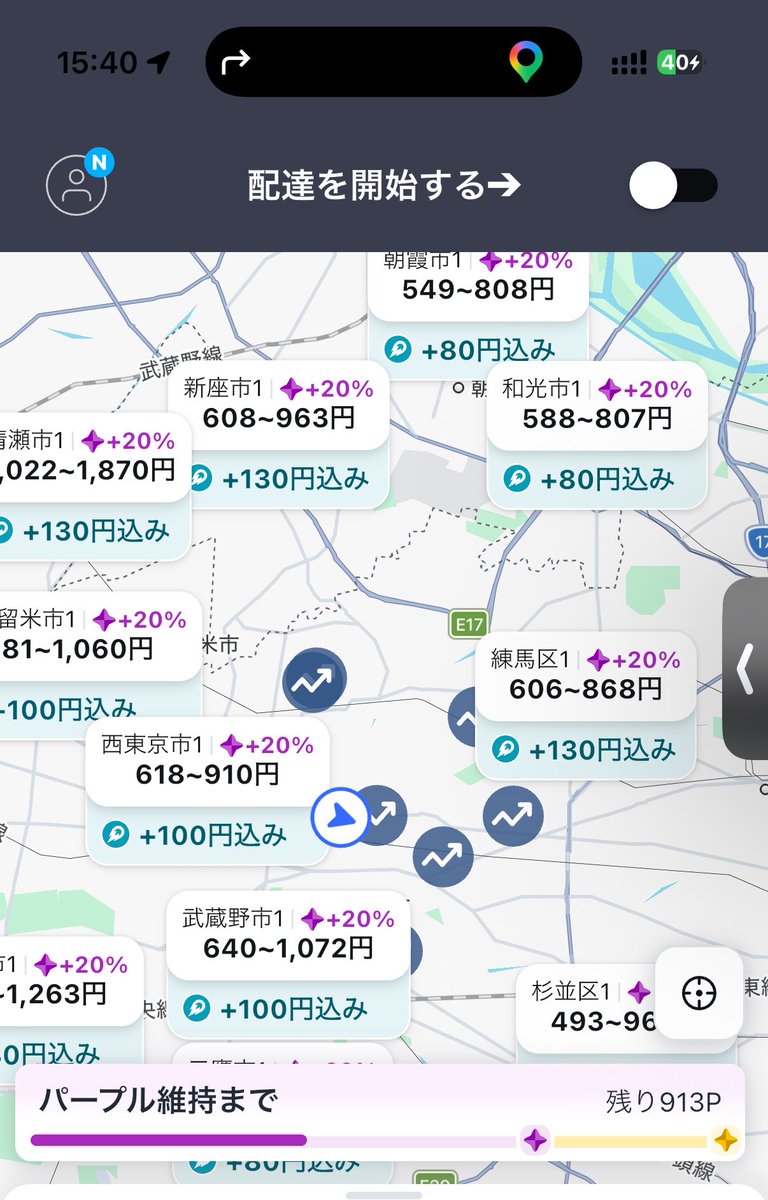Select the 練馬区1 price 606~868円
Image resolution: width=768 pixels, height=1200 pixels.
pos(586,688)
